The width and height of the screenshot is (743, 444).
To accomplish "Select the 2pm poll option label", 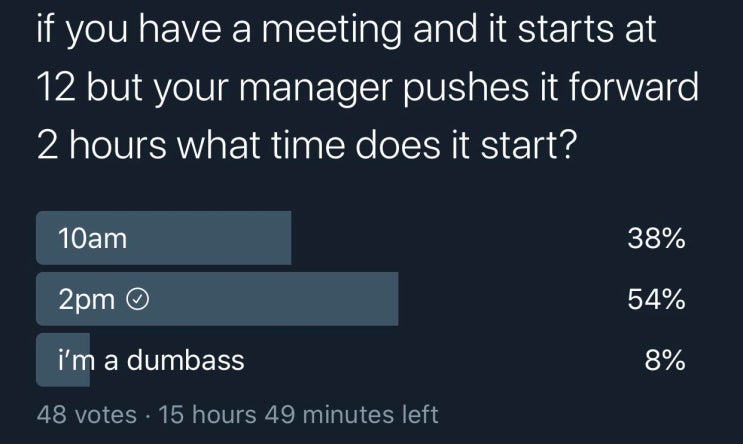I will click(x=87, y=299).
